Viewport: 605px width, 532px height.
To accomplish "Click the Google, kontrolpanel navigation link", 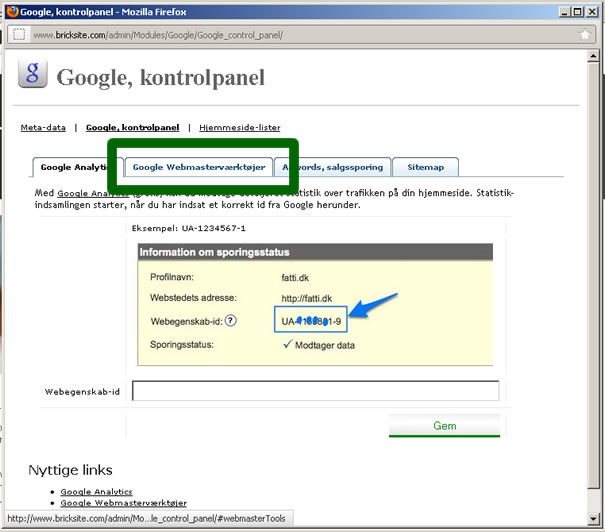I will [132, 128].
